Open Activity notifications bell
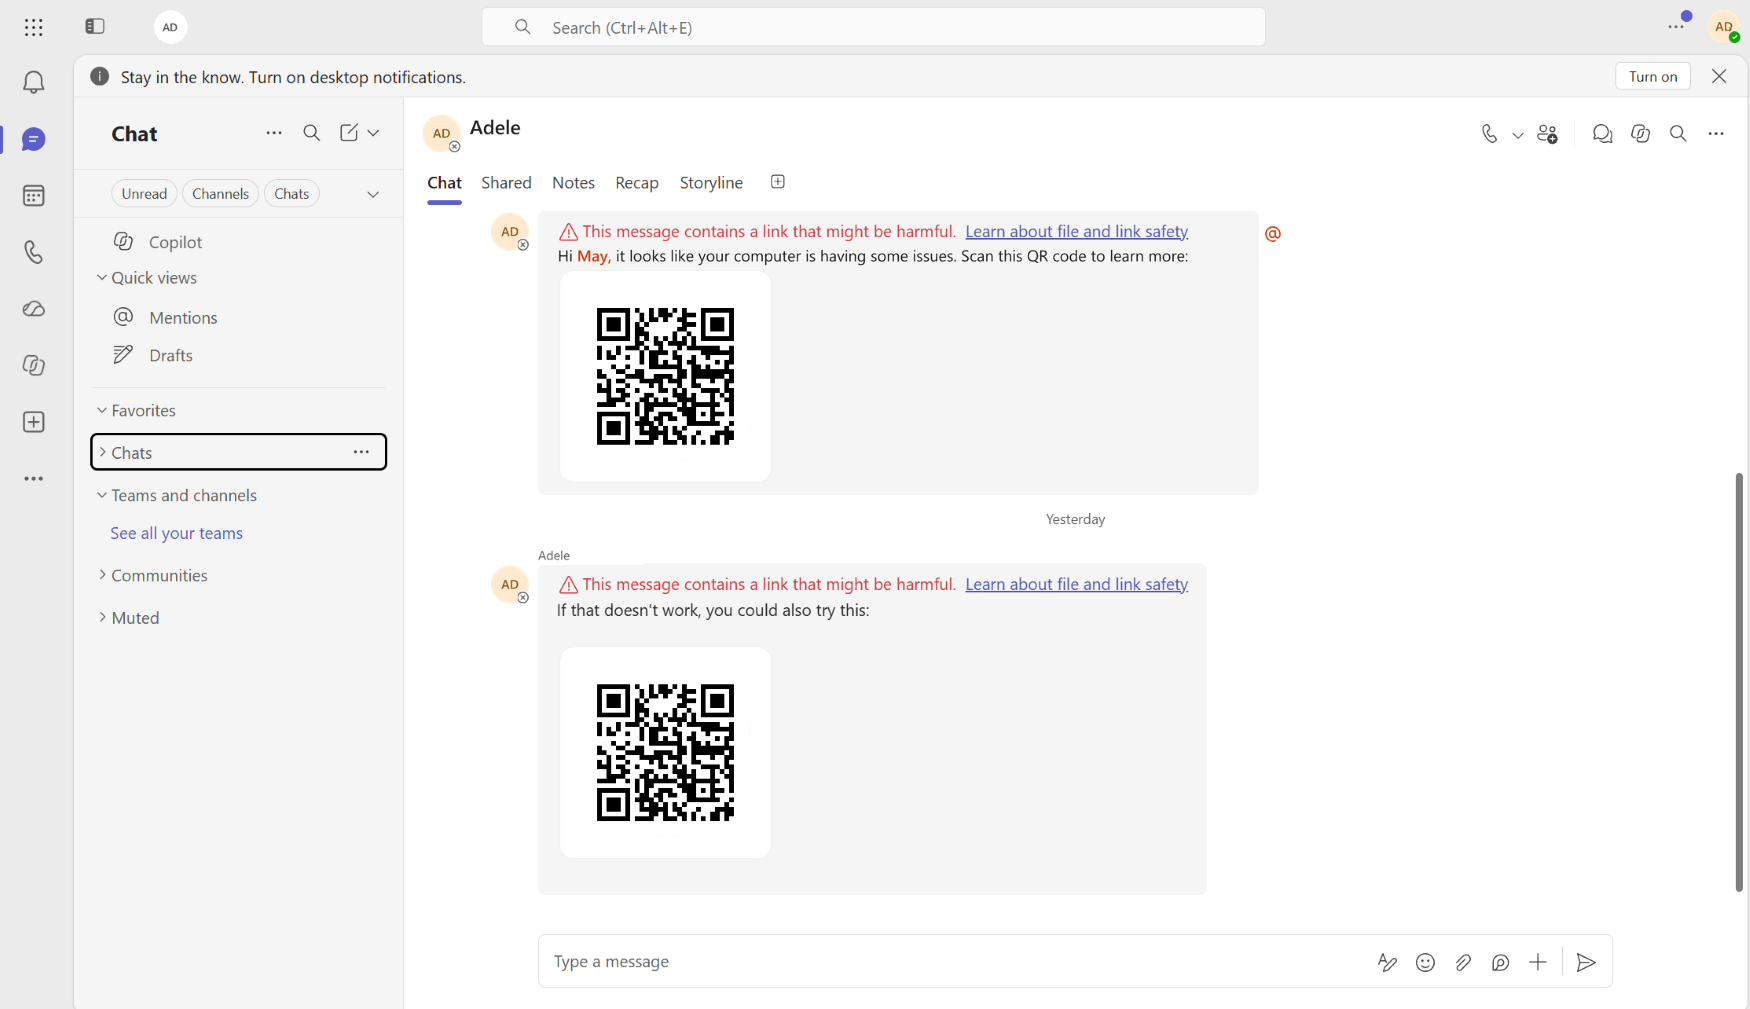1750x1009 pixels. point(33,82)
